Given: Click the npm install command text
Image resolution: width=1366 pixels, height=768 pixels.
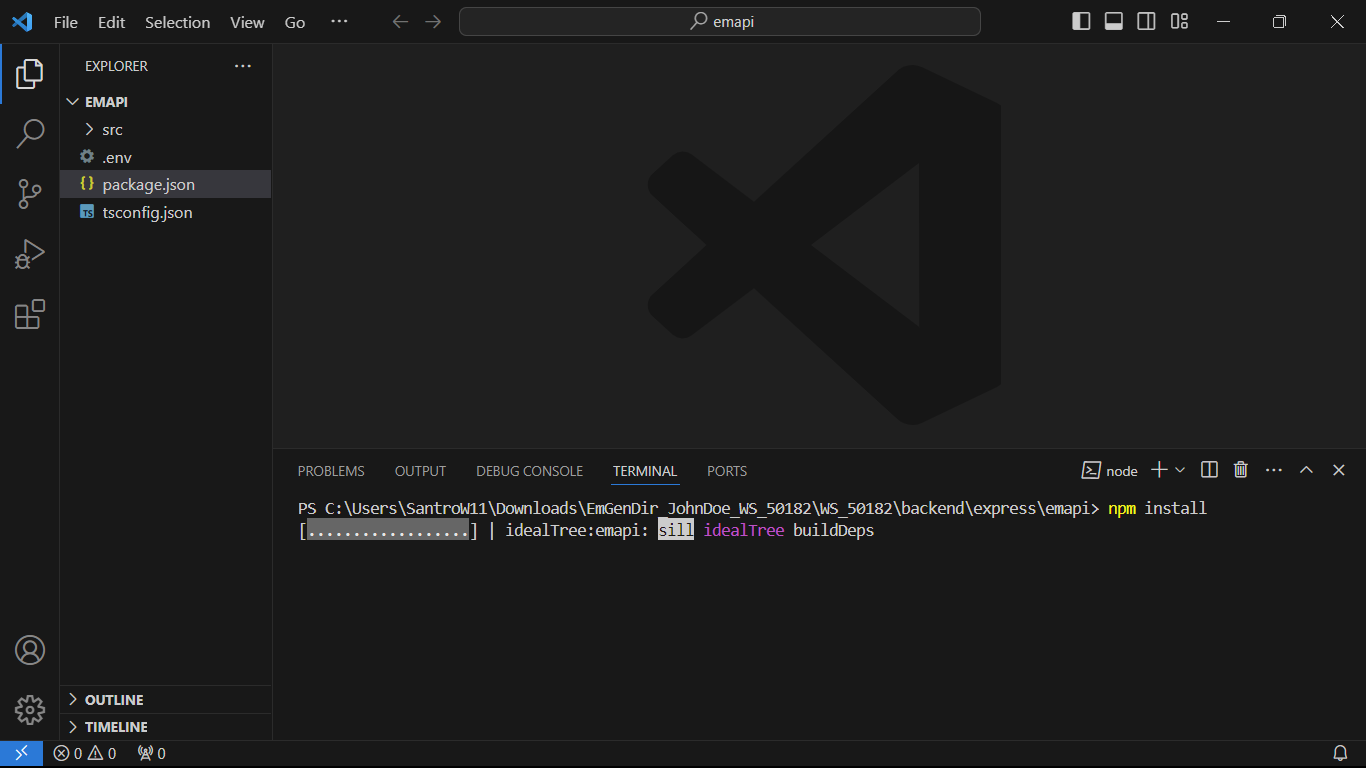Looking at the screenshot, I should [x=1157, y=508].
